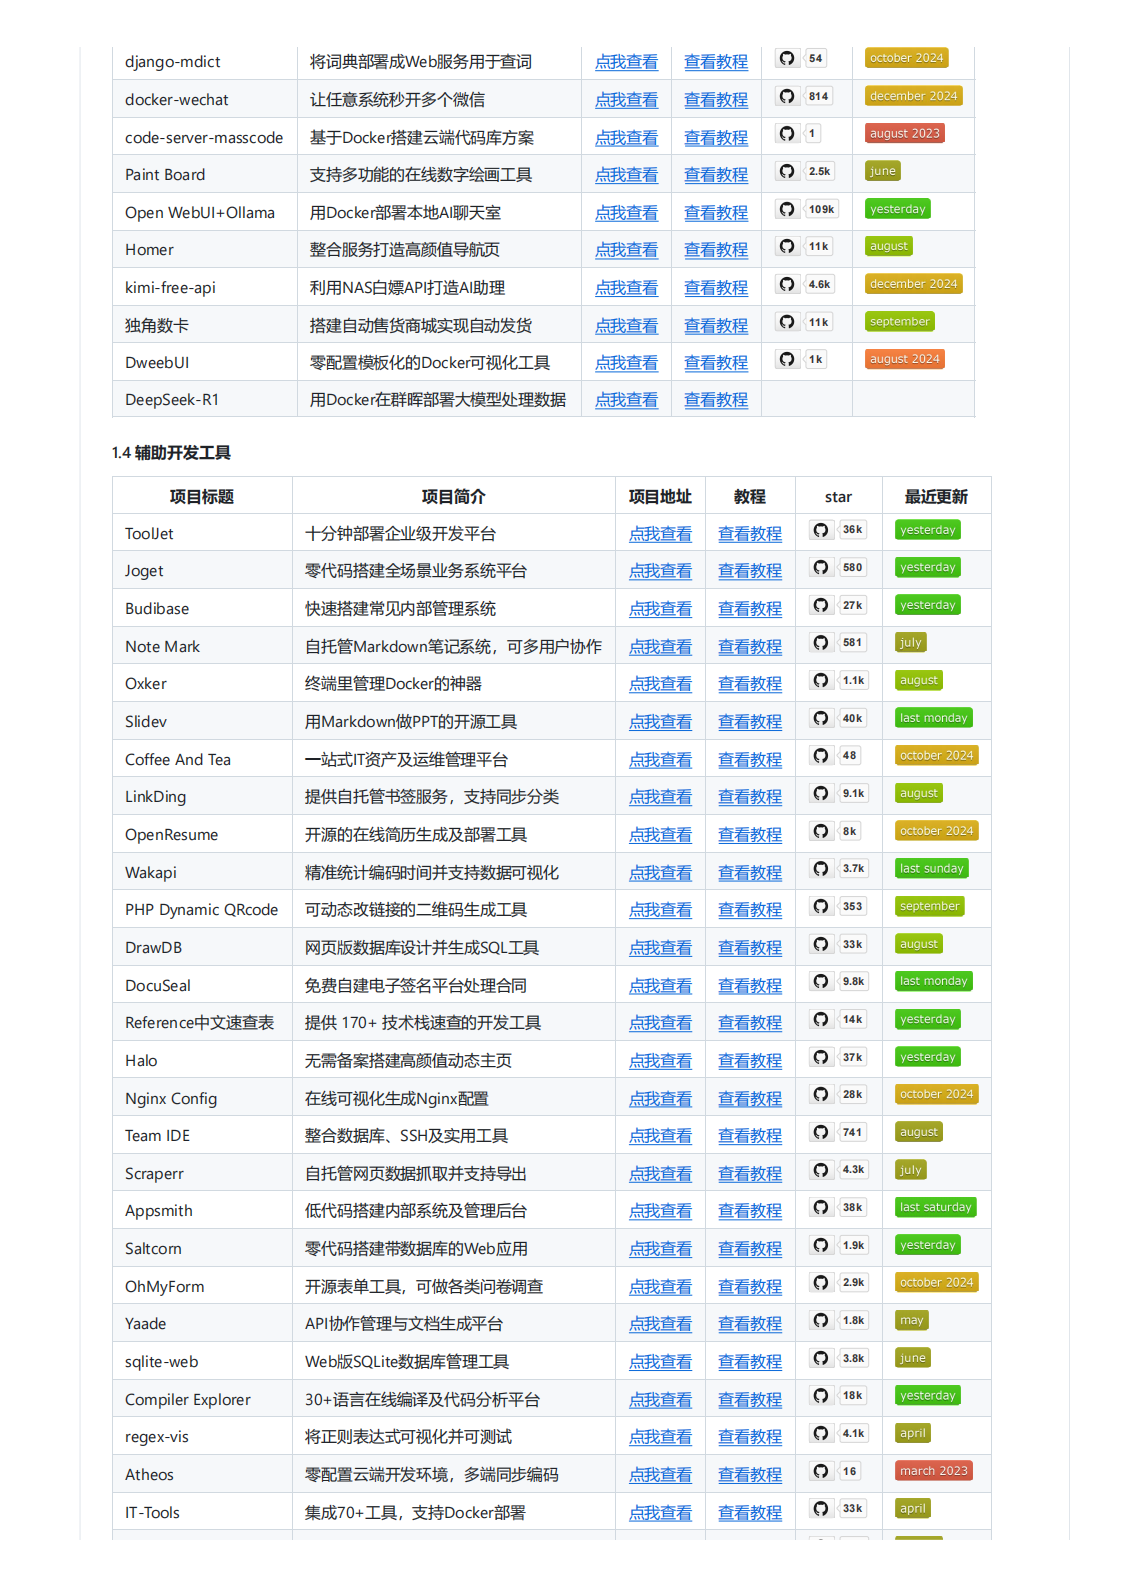Click the last saturday badge for Appsmith
The height and width of the screenshot is (1587, 1123).
[936, 1207]
